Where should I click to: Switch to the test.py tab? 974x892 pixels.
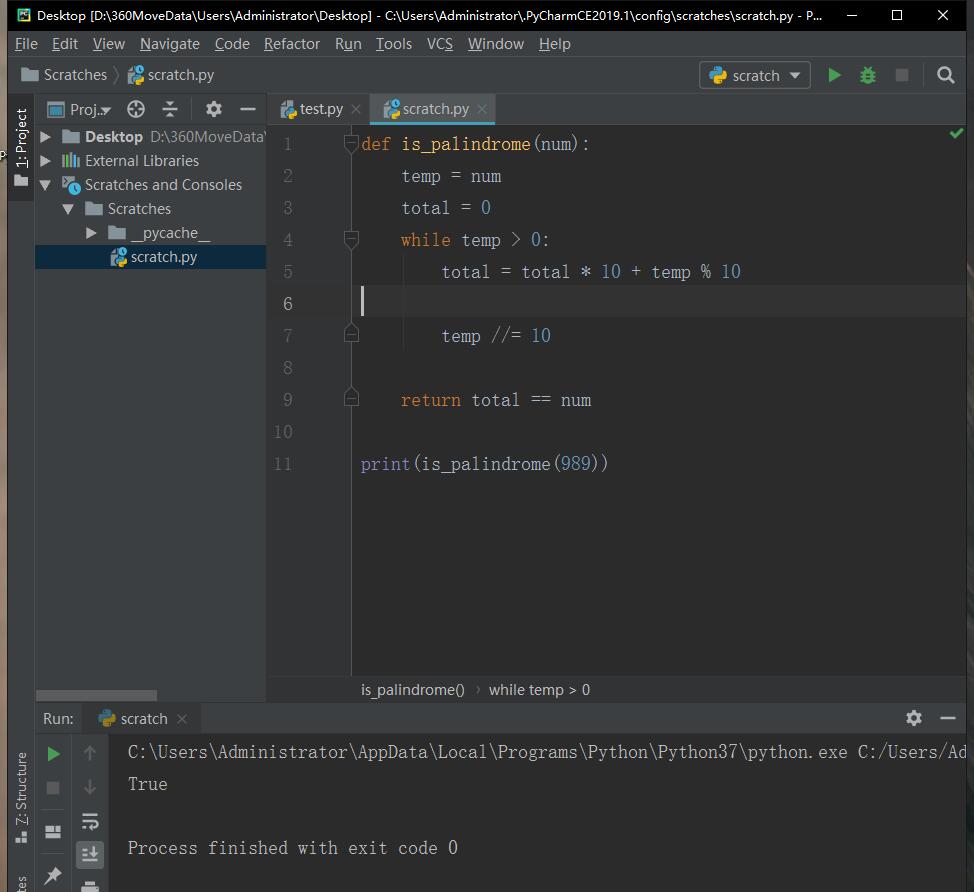click(318, 108)
